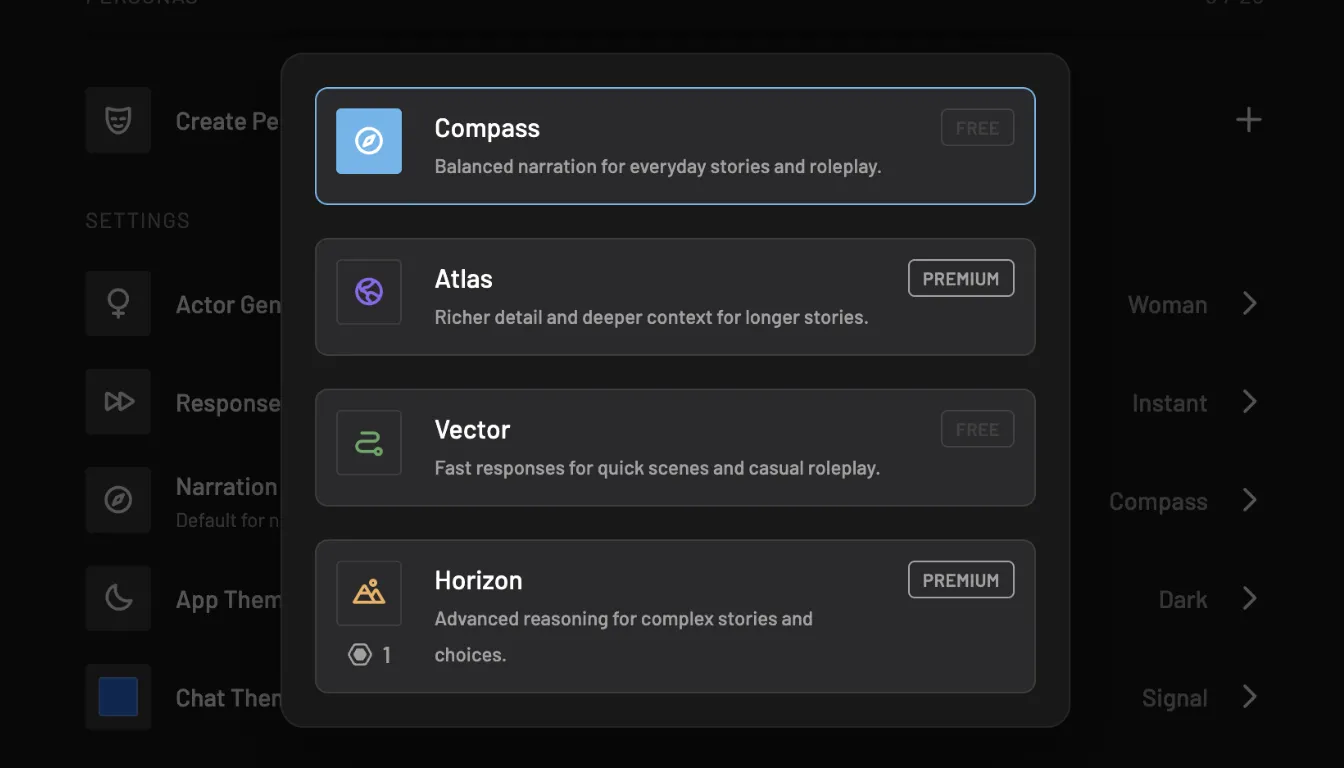
Task: Open the Signal chat theme chevron
Action: coord(1250,697)
